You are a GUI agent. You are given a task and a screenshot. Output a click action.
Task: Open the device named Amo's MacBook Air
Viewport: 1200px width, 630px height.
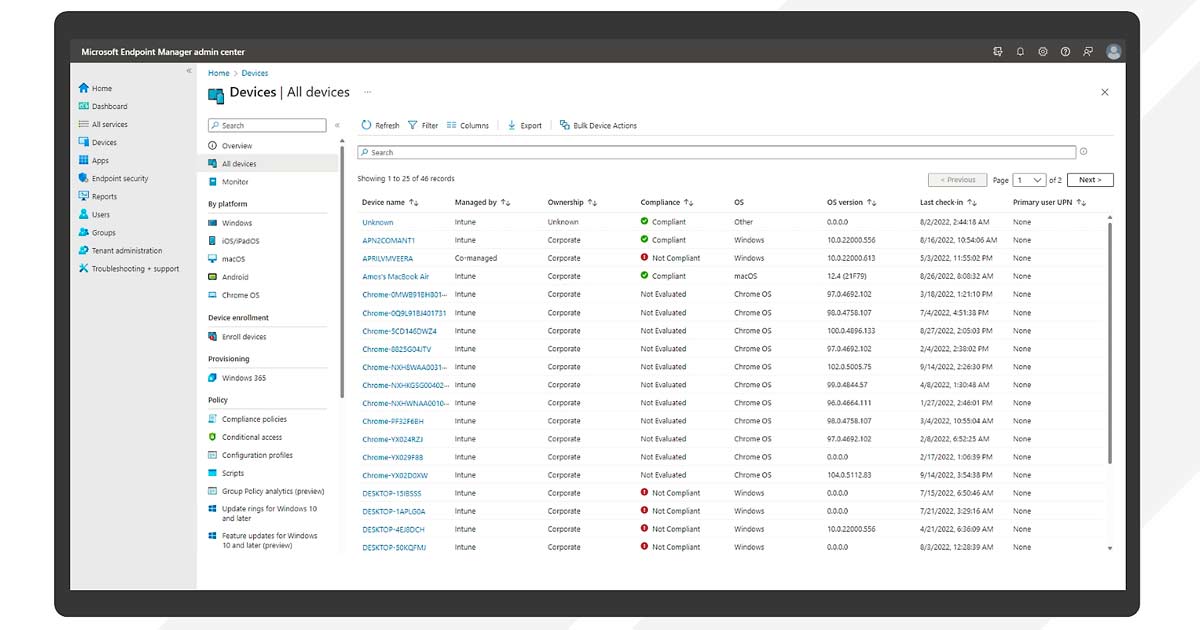(395, 276)
